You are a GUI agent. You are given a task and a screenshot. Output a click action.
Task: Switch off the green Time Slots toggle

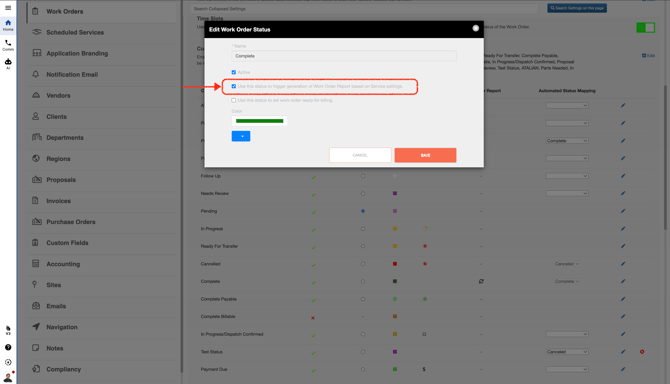coord(645,28)
